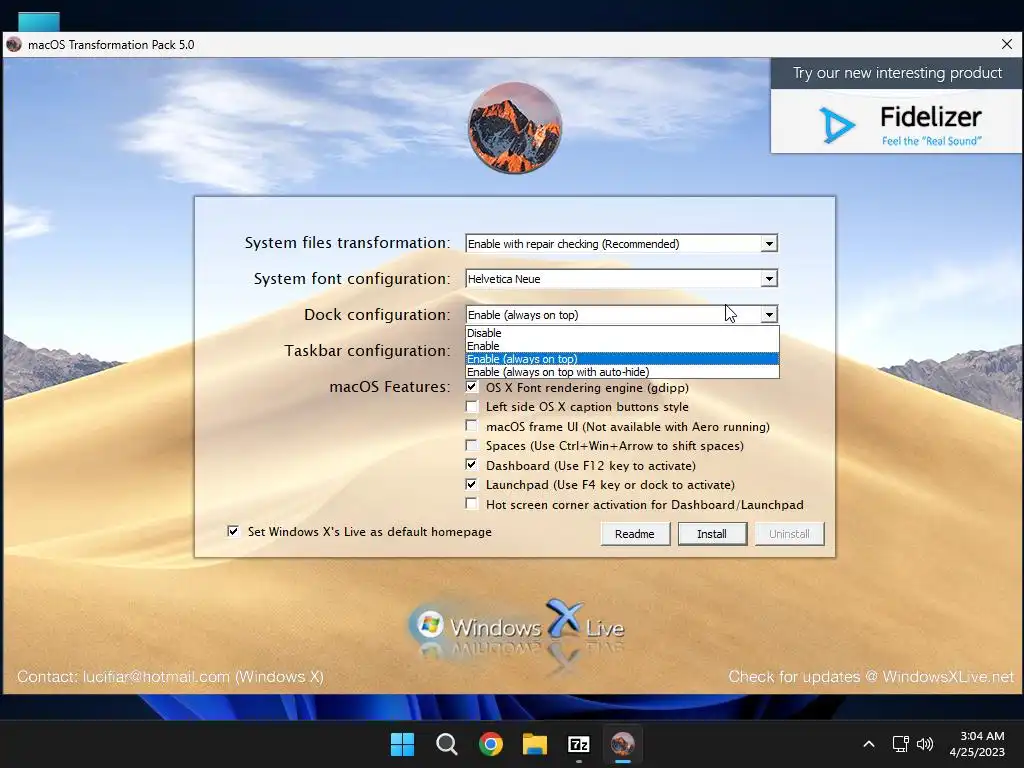Expand System font configuration dropdown arrow
Screen dimensions: 1024x768
click(x=769, y=279)
